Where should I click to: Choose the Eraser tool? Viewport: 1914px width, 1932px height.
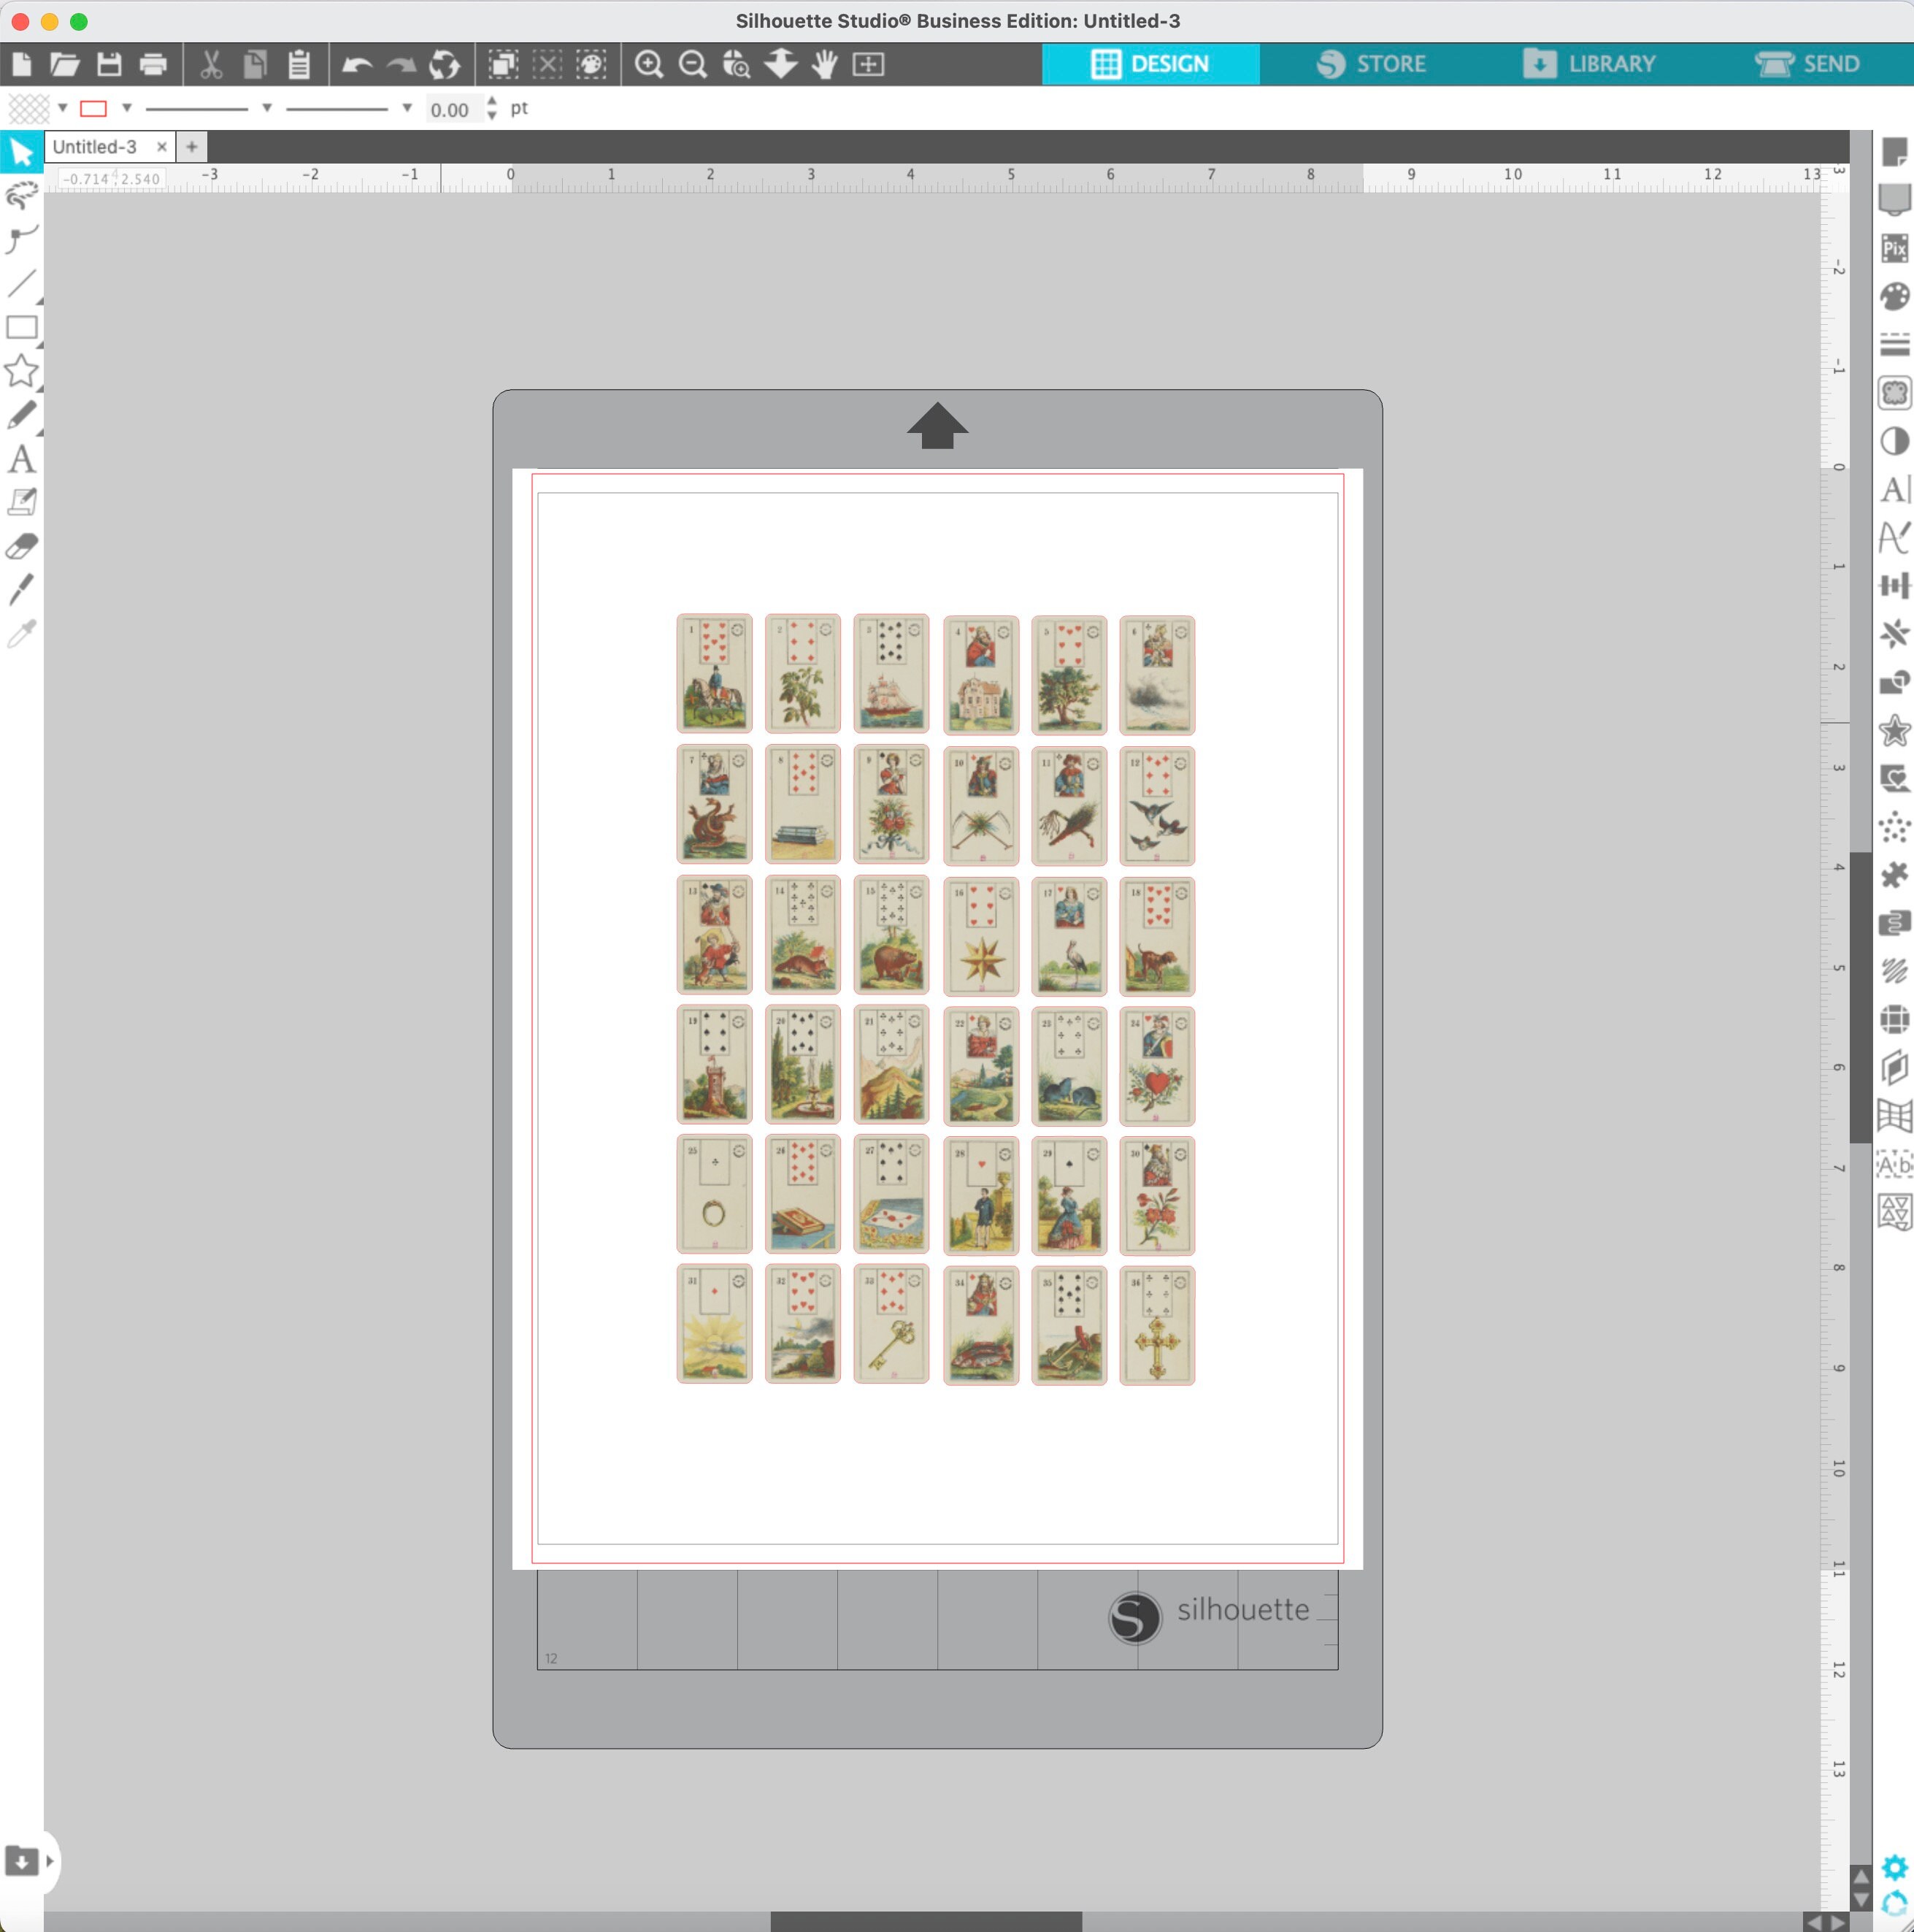point(21,546)
